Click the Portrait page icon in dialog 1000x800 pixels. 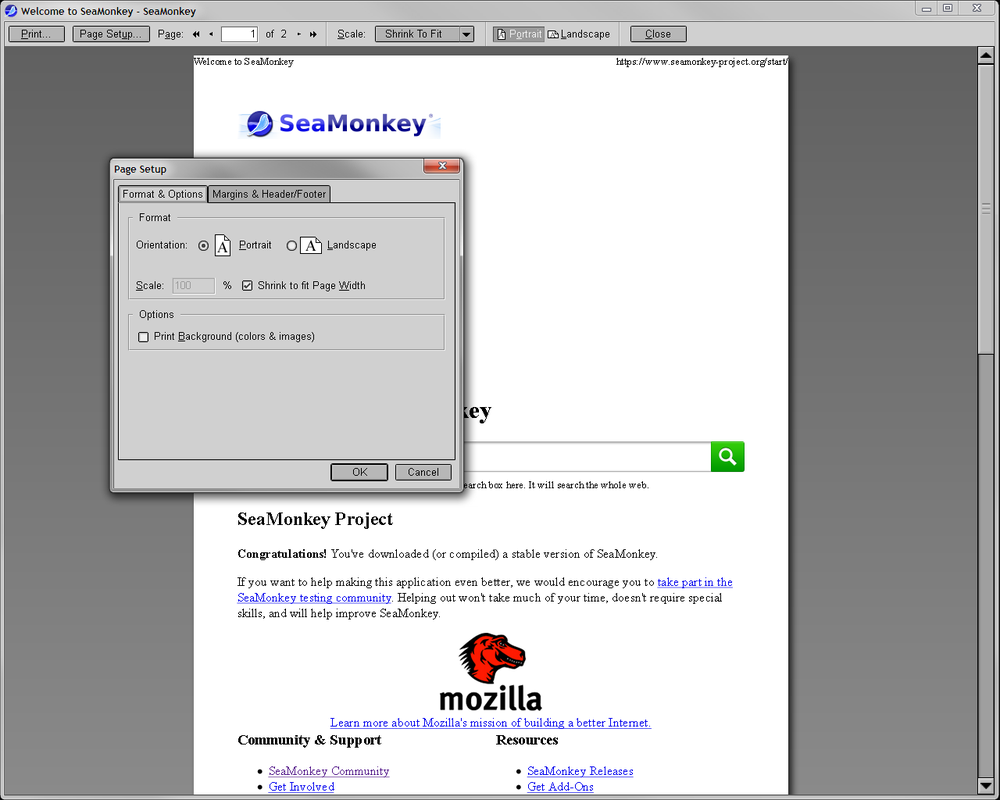(223, 246)
